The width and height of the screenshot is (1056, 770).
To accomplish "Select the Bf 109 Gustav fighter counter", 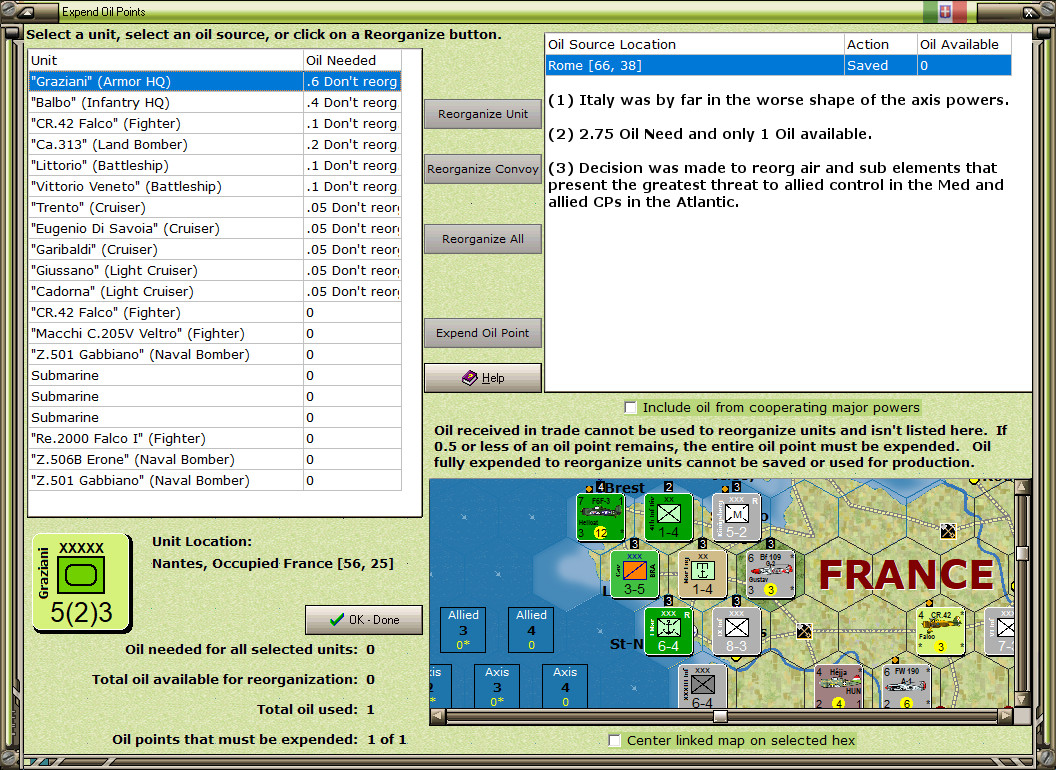I will coord(770,574).
